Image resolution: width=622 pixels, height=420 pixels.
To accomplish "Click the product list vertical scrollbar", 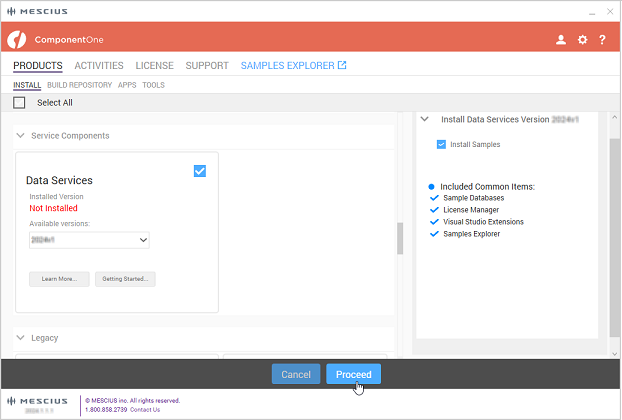I will pyautogui.click(x=400, y=239).
